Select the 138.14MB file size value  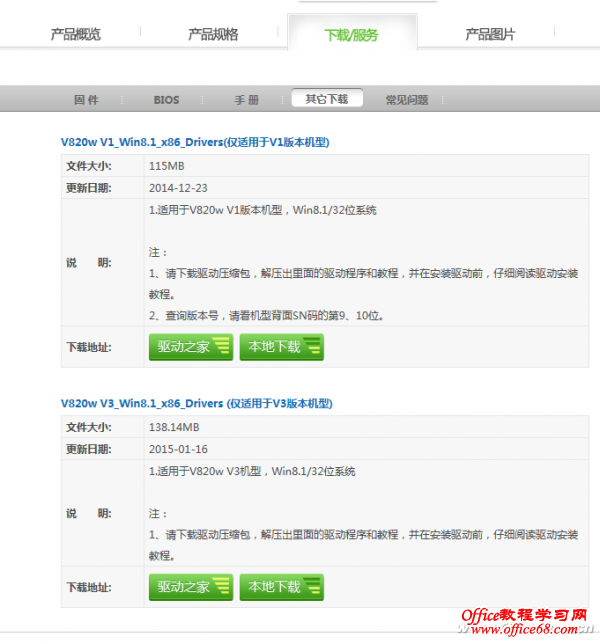[x=174, y=427]
